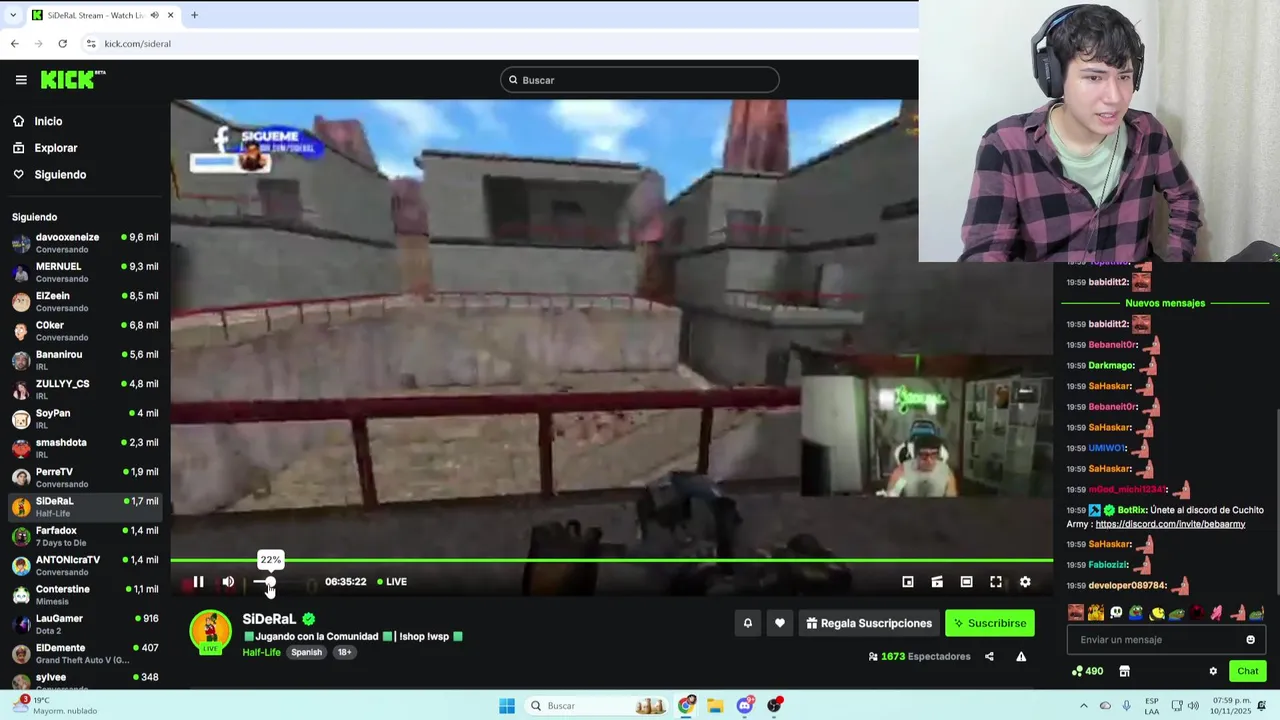Open LauGamer channel in following list
1280x720 pixels.
point(85,624)
